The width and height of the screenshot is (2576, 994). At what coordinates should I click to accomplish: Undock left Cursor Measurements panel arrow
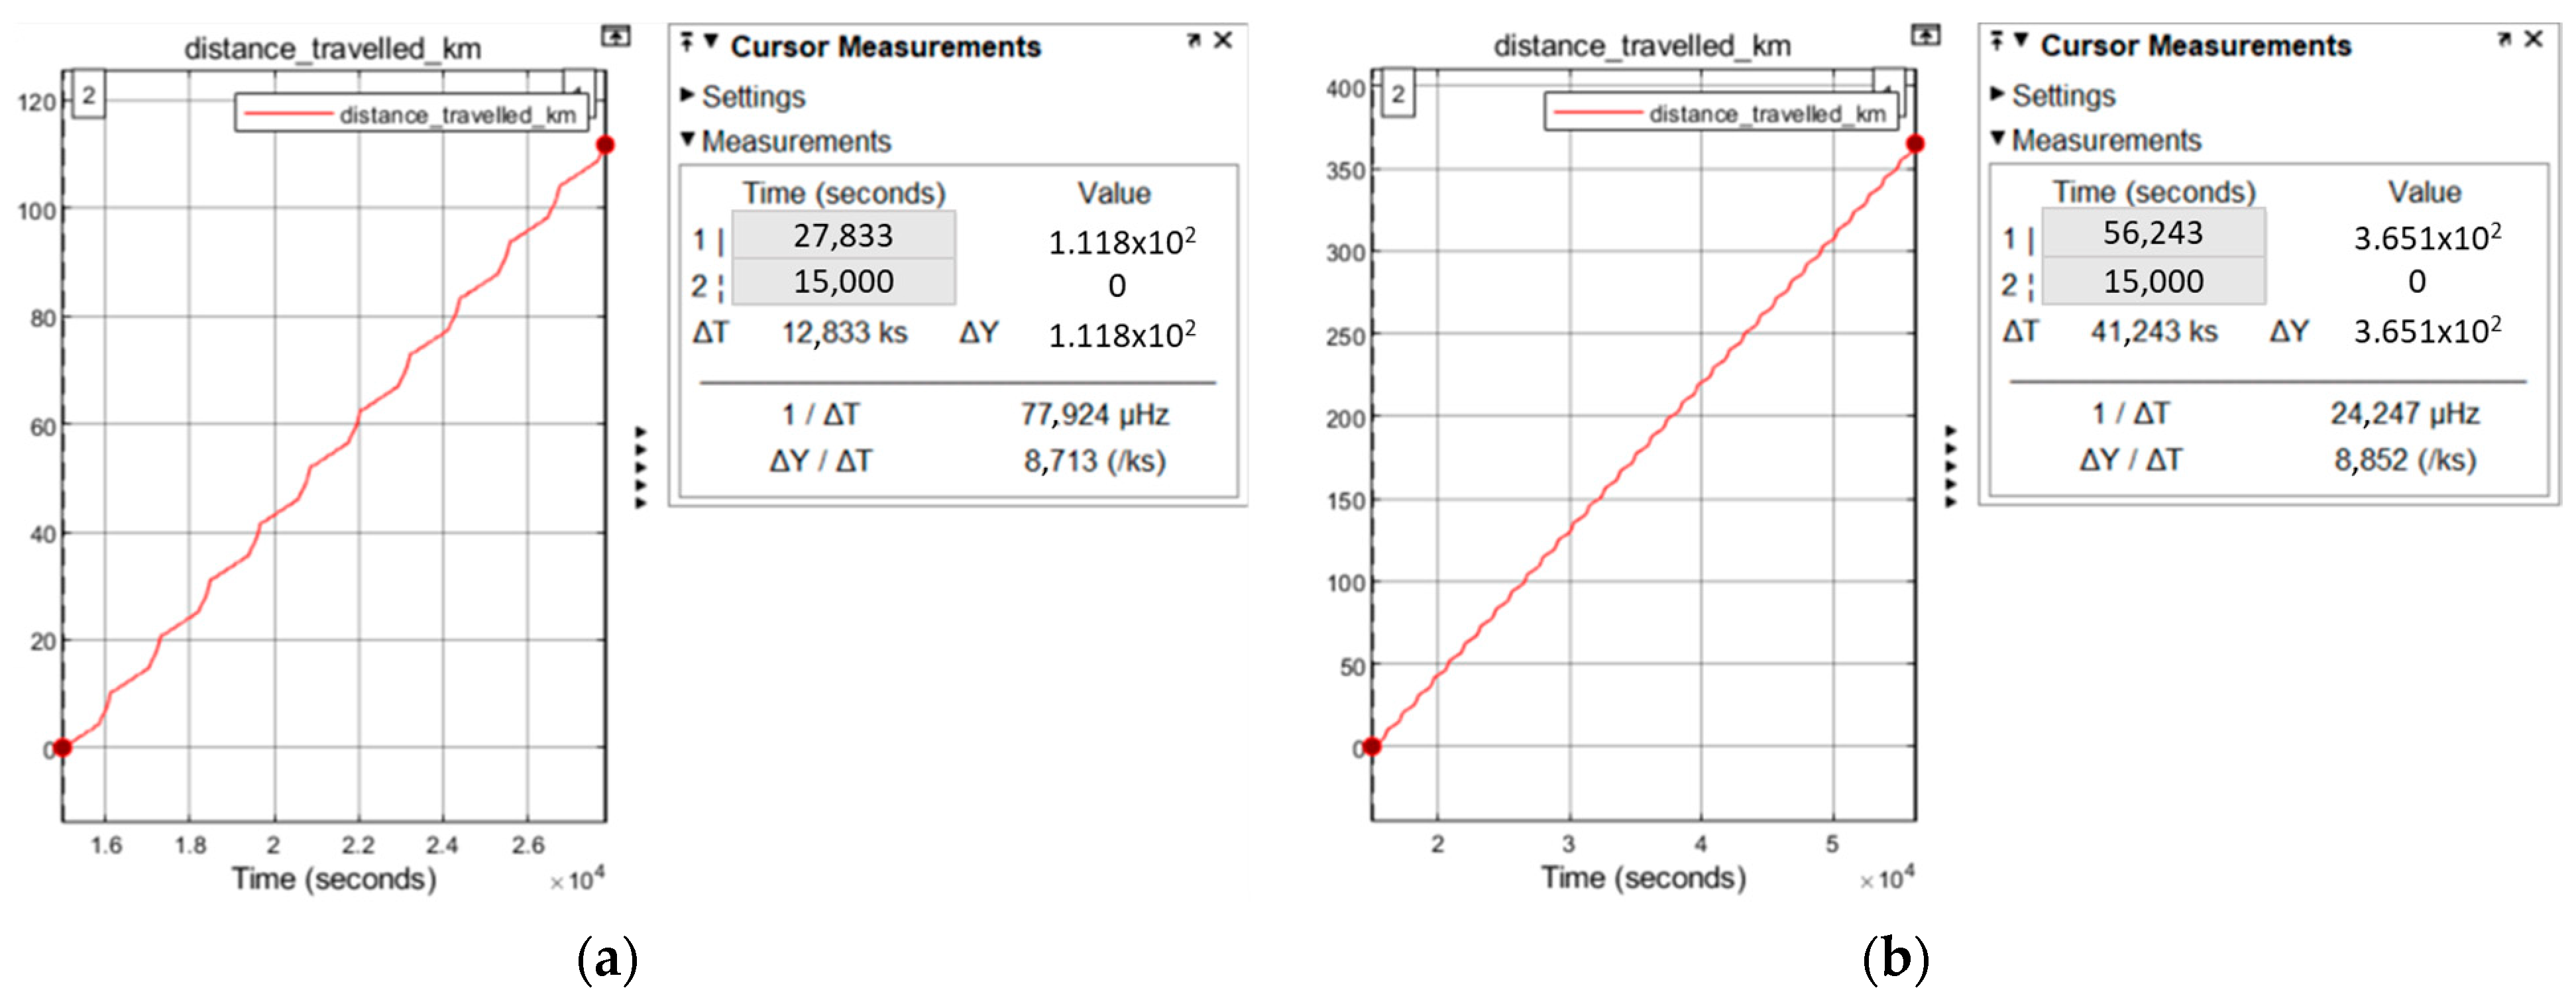pos(1193,41)
